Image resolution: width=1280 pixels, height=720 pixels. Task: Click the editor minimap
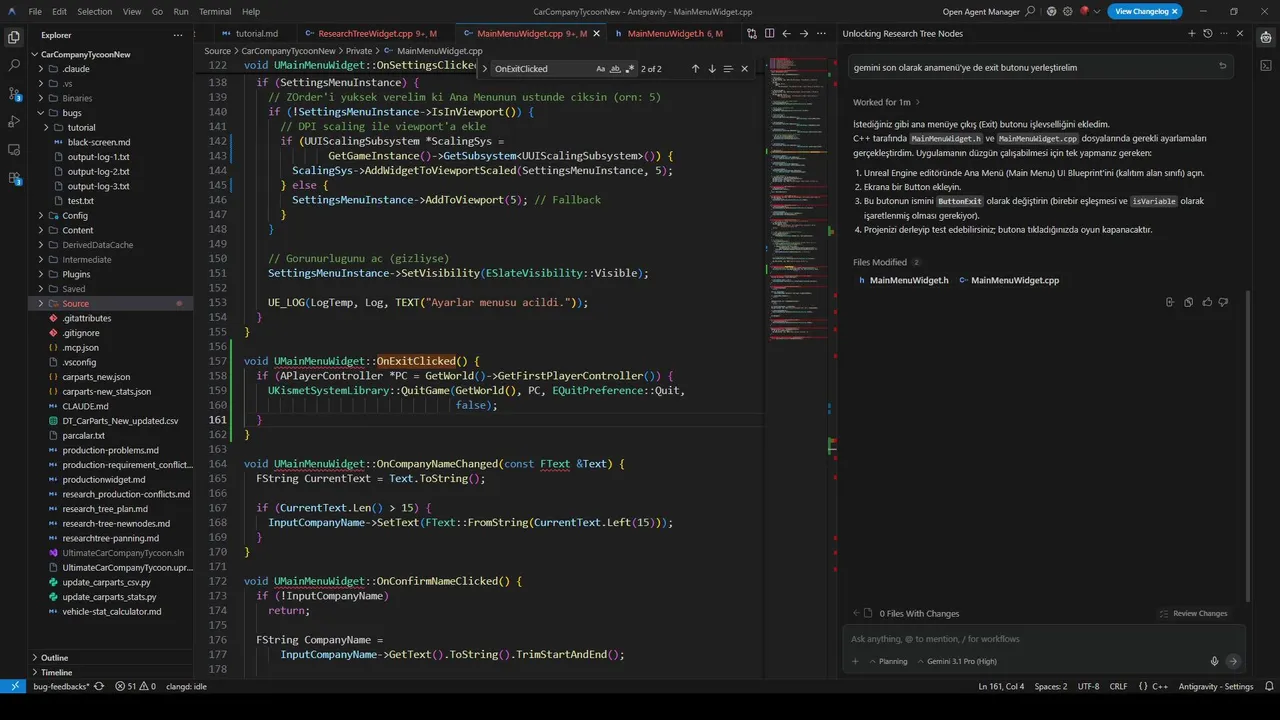(x=798, y=200)
